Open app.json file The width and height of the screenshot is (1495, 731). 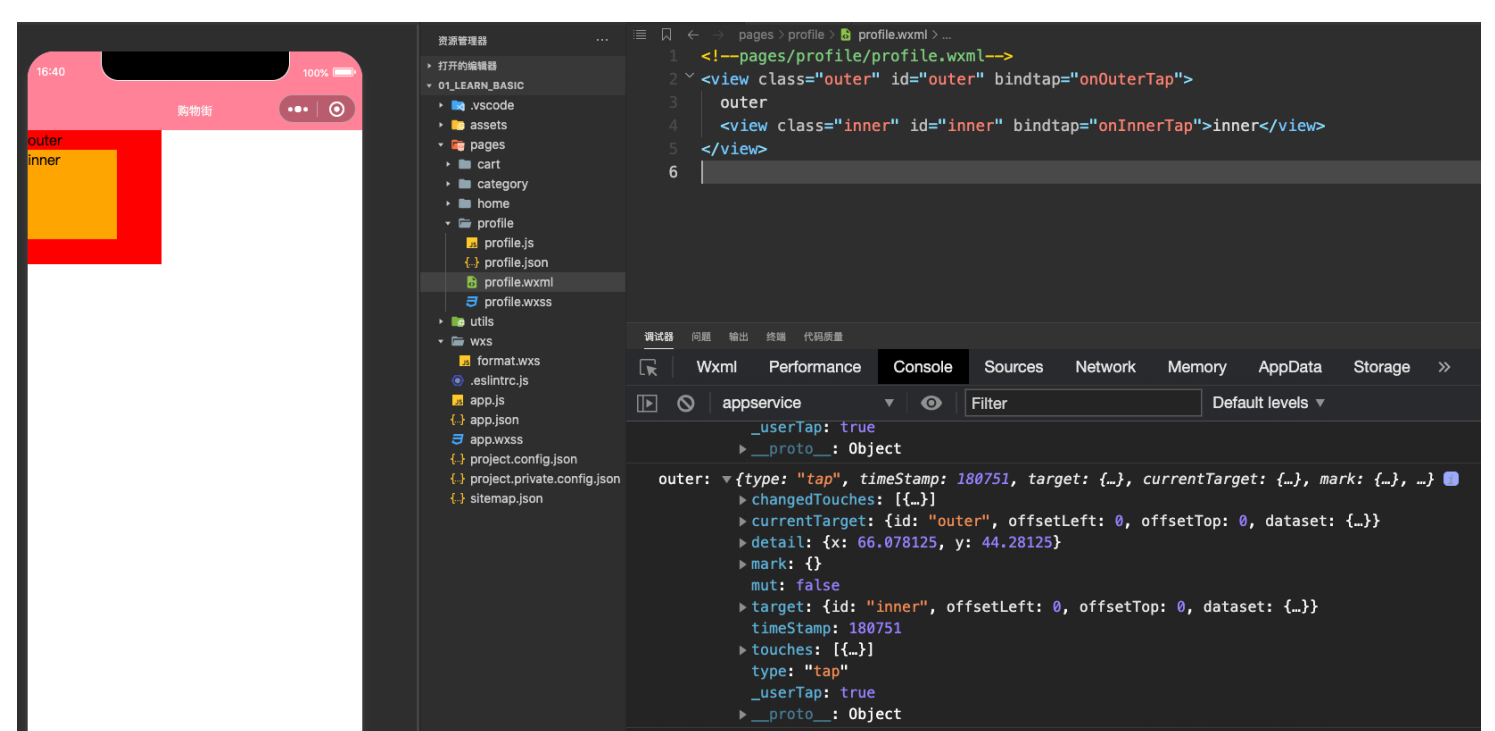[494, 420]
